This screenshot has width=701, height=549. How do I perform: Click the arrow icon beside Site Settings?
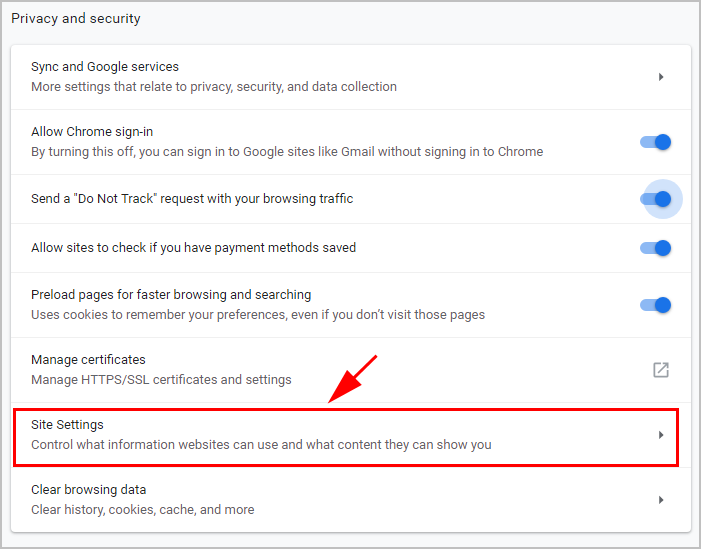pyautogui.click(x=661, y=435)
